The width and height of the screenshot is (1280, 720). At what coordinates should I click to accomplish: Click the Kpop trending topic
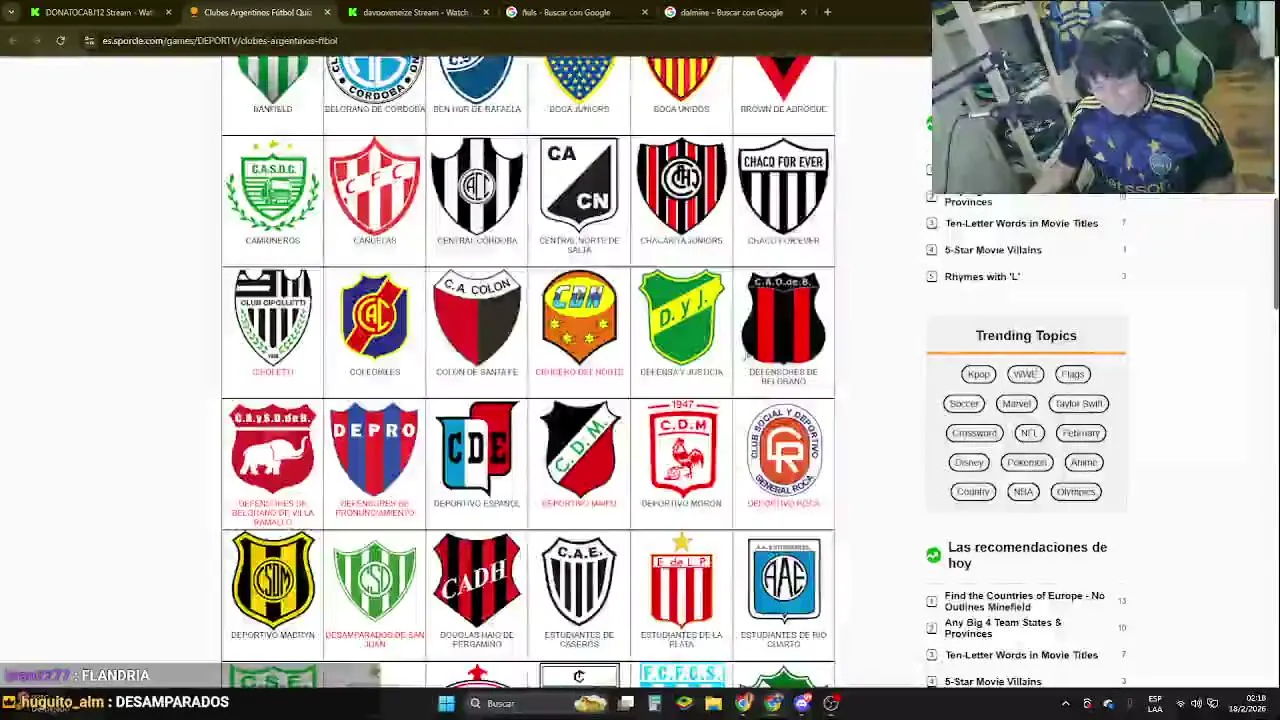tap(978, 374)
